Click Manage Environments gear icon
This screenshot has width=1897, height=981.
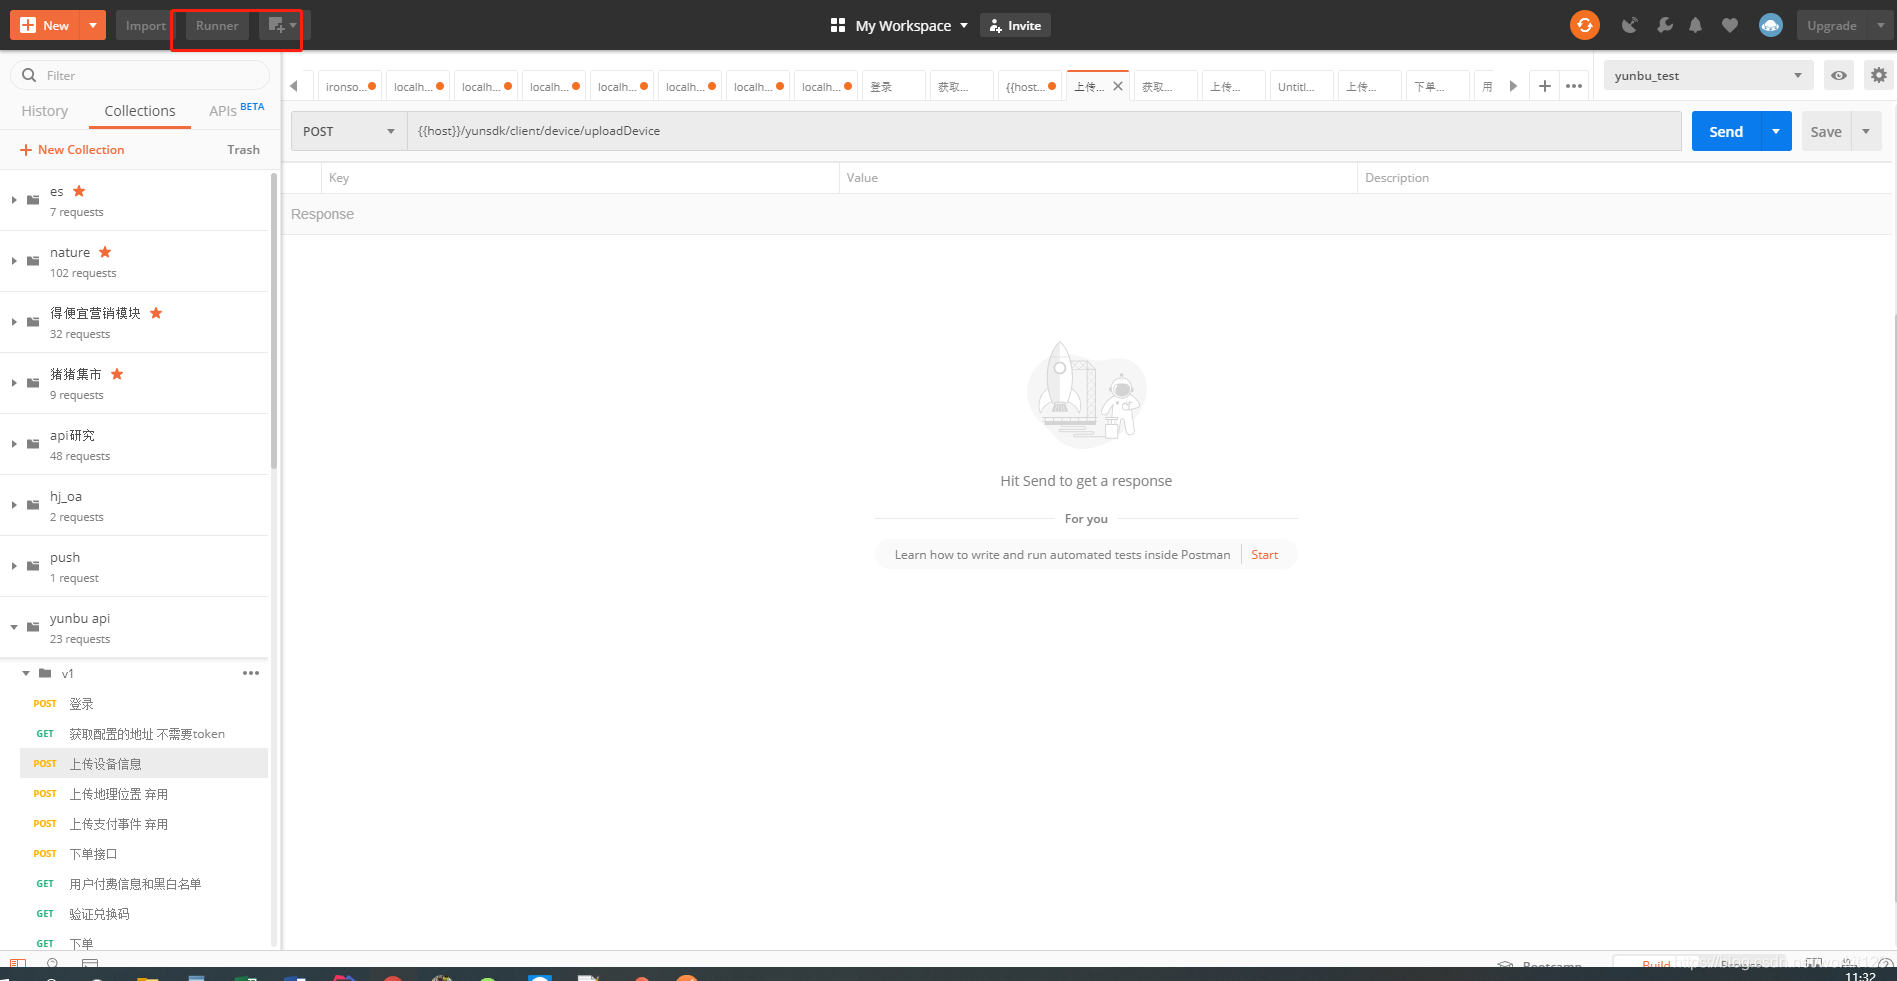point(1879,75)
